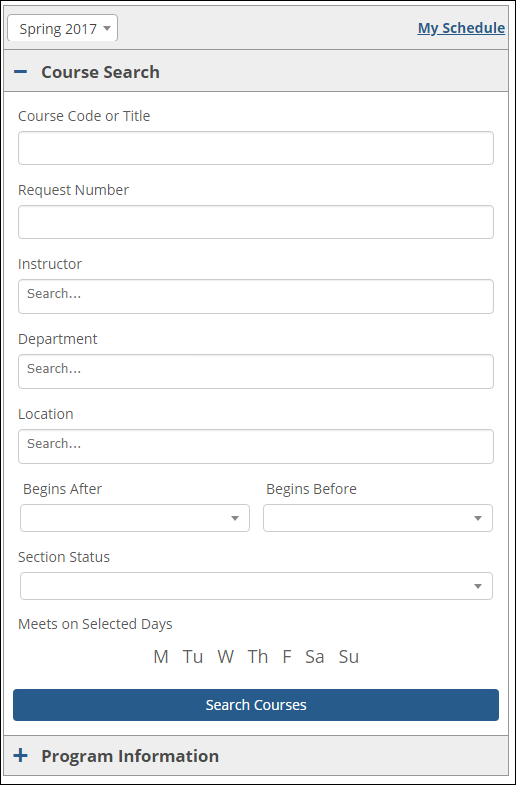Toggle Tuesday meeting day
Screen dimensions: 516x785
193,656
